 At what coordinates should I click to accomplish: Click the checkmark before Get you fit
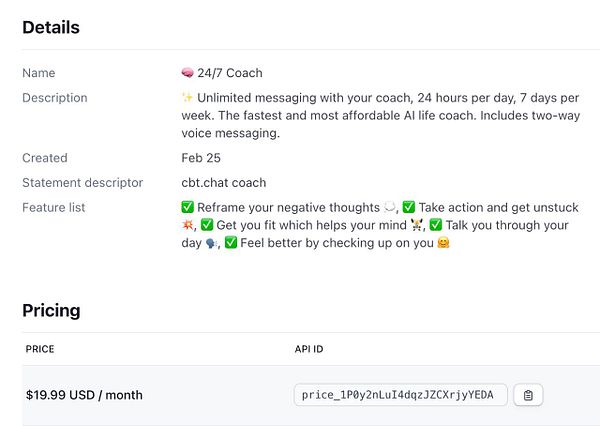tap(207, 226)
